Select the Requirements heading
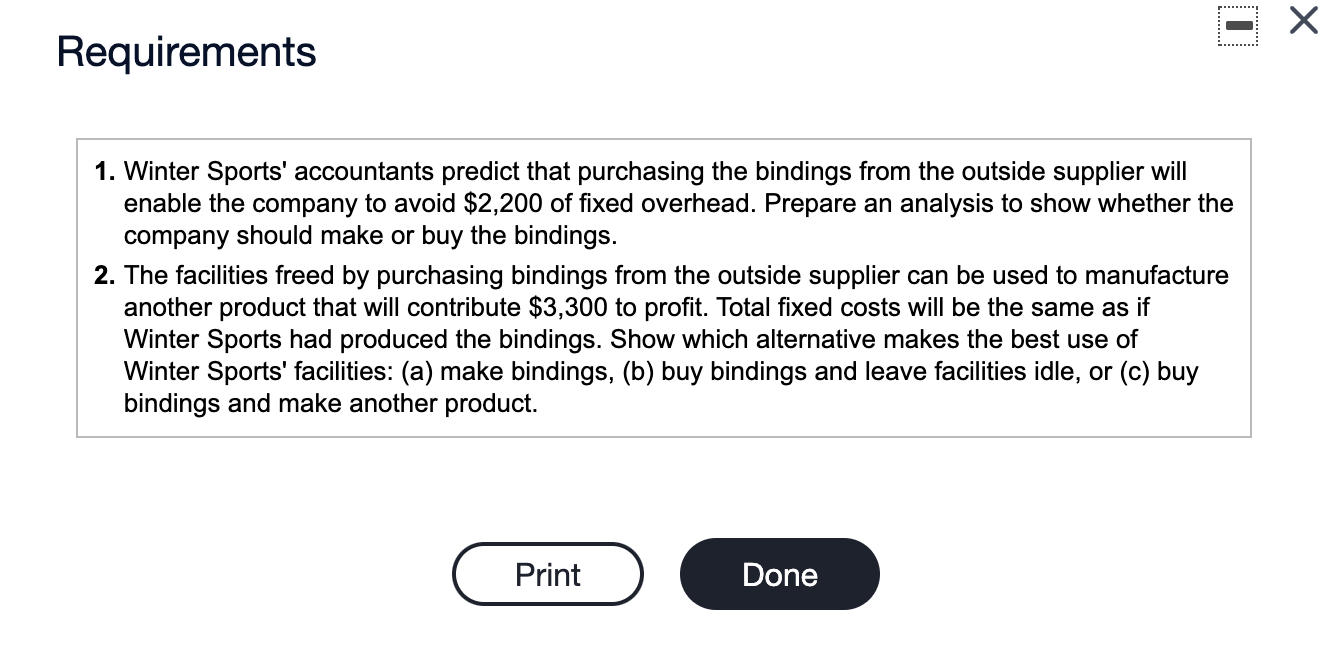1336x672 pixels. 185,52
